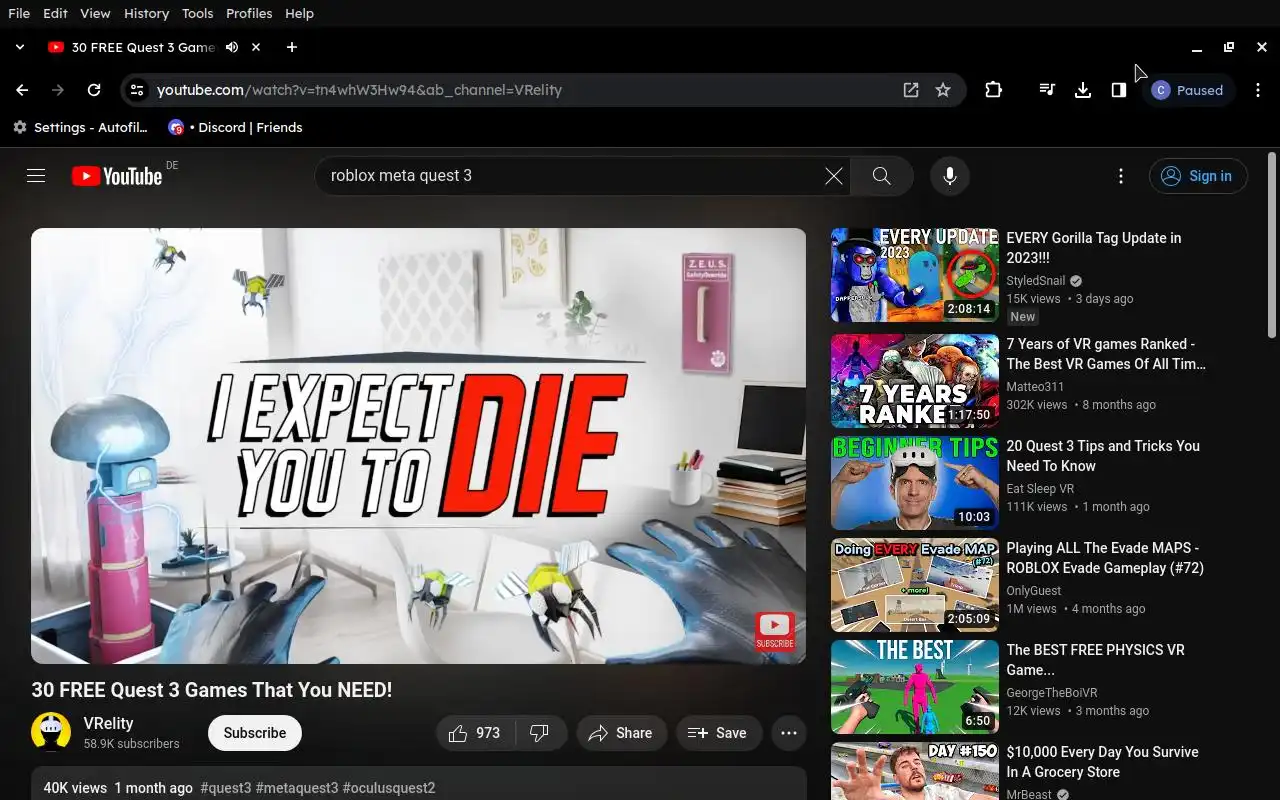Click the Sign in button
Image resolution: width=1280 pixels, height=800 pixels.
[1198, 176]
